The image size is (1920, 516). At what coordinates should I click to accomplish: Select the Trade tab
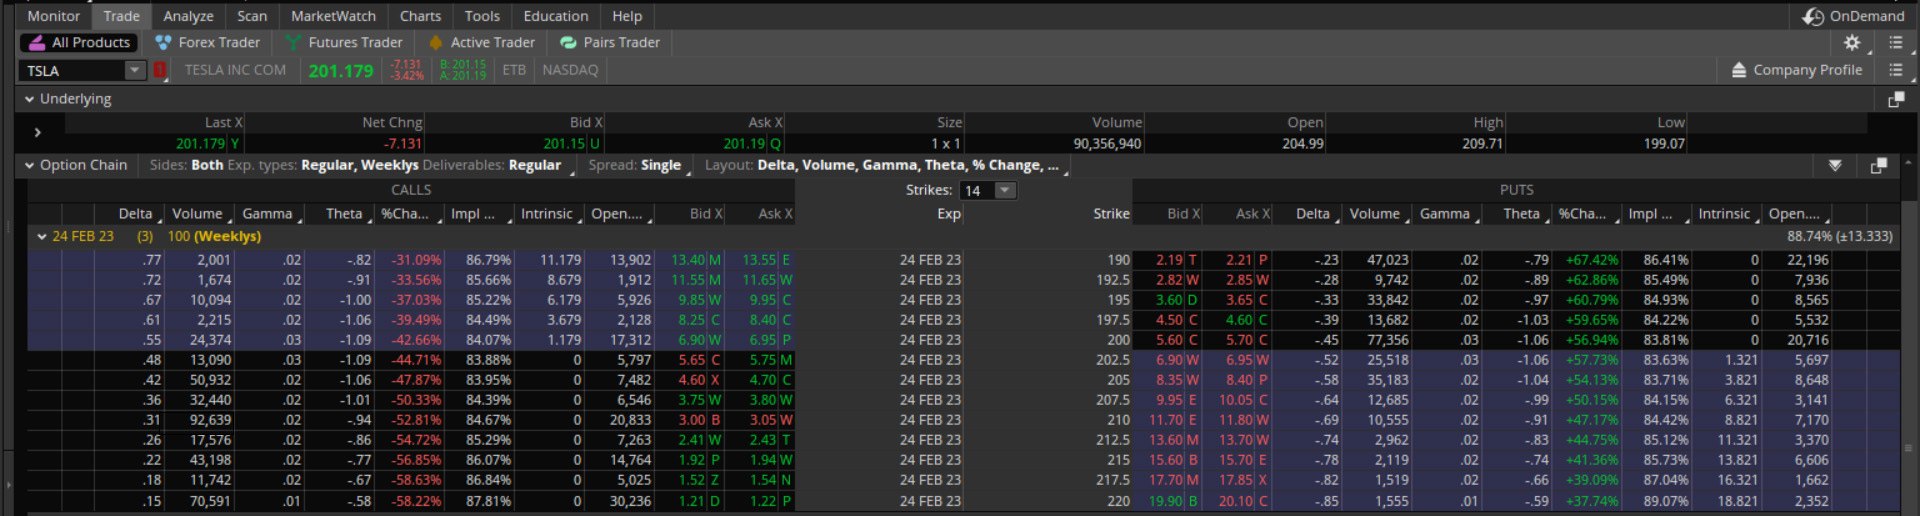tap(122, 16)
